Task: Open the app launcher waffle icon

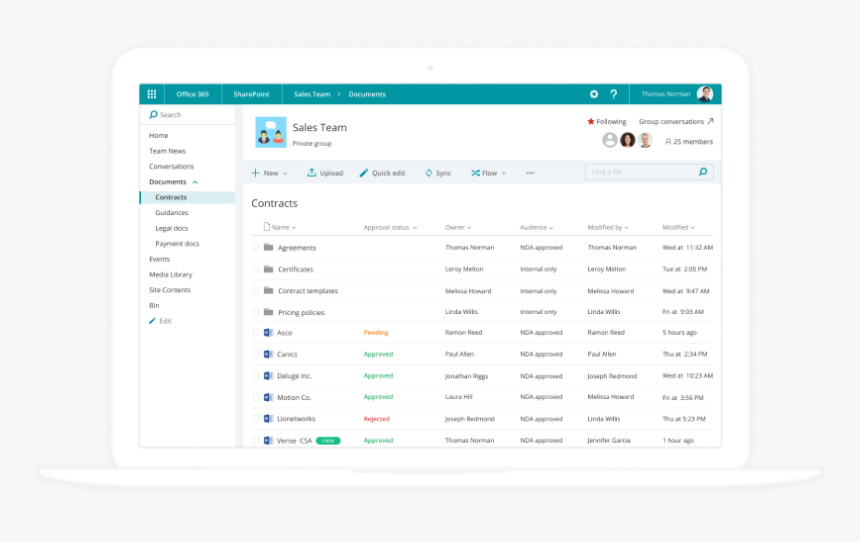Action: pos(152,94)
